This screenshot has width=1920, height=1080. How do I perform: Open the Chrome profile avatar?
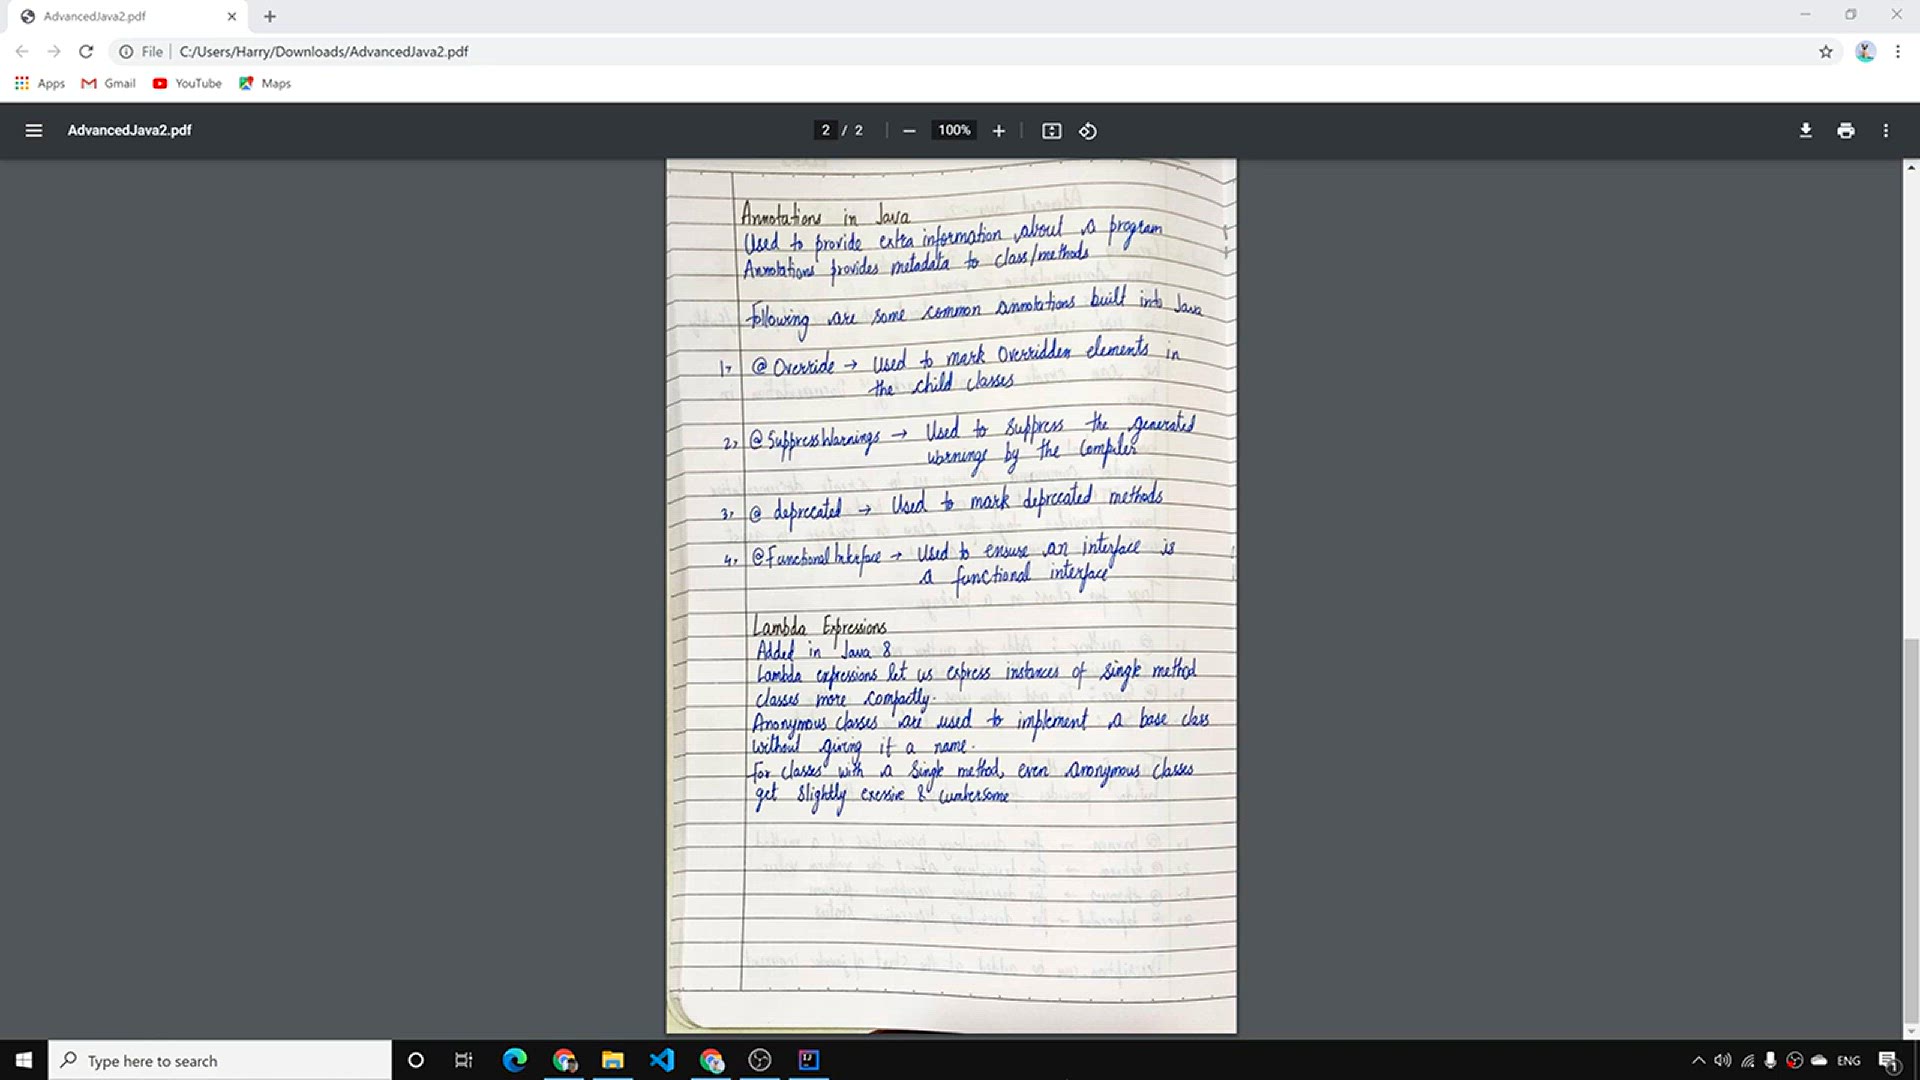click(1865, 51)
